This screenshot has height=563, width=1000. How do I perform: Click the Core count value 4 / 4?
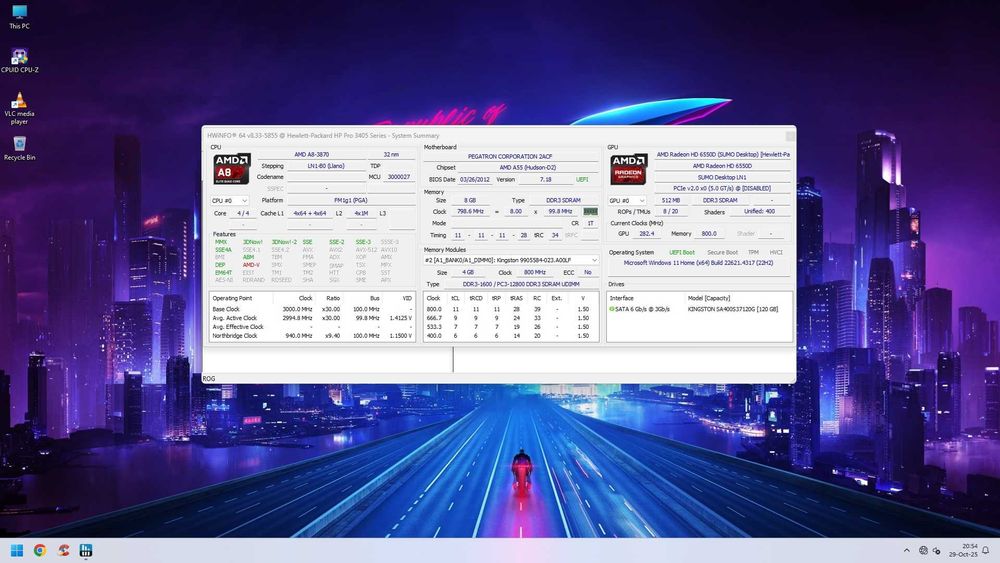click(243, 214)
